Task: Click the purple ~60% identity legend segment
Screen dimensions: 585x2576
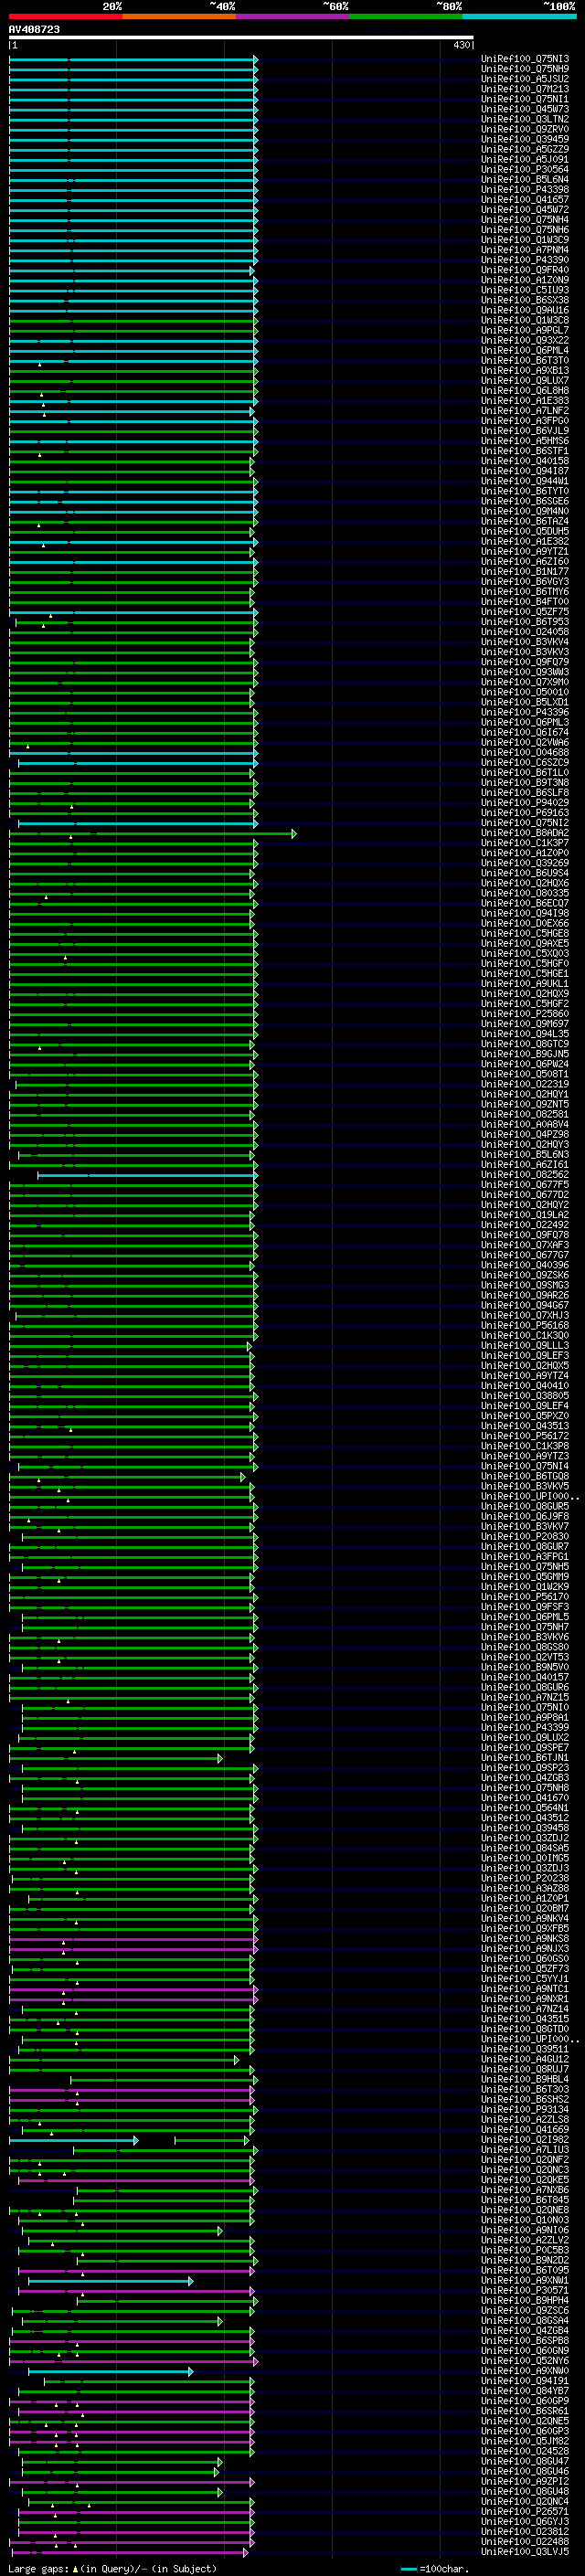Action: (293, 16)
